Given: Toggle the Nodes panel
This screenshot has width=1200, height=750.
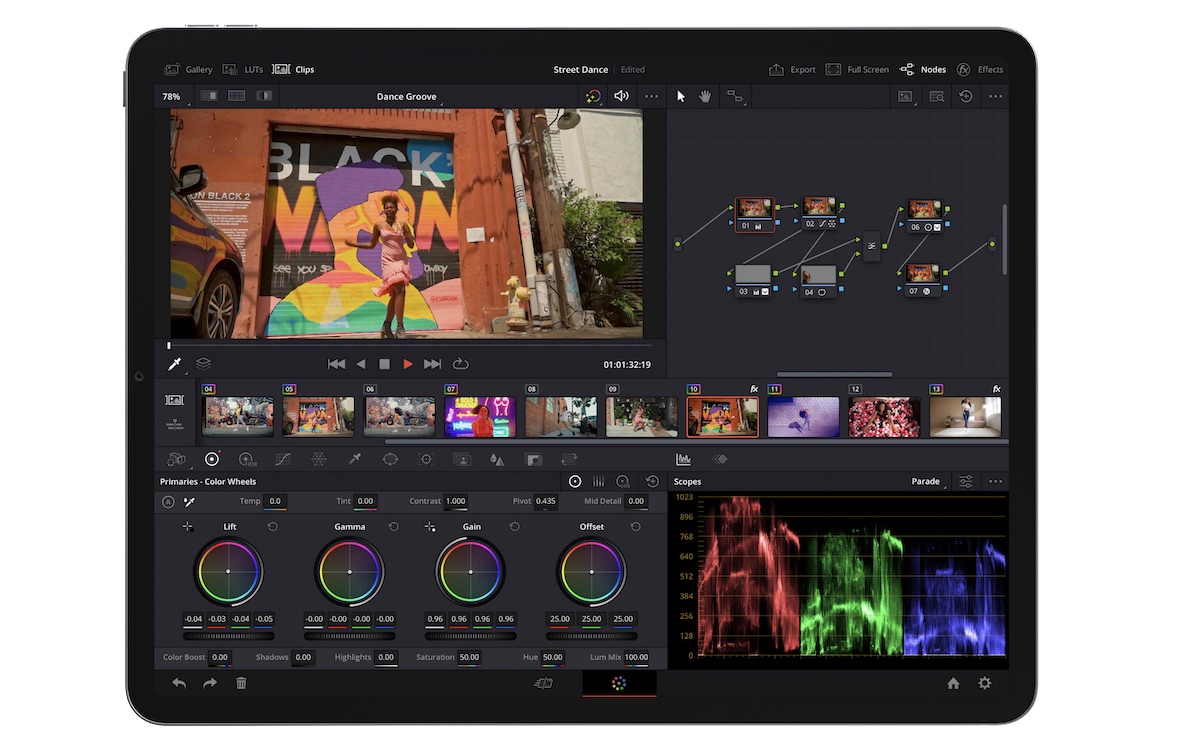Looking at the screenshot, I should tap(923, 69).
